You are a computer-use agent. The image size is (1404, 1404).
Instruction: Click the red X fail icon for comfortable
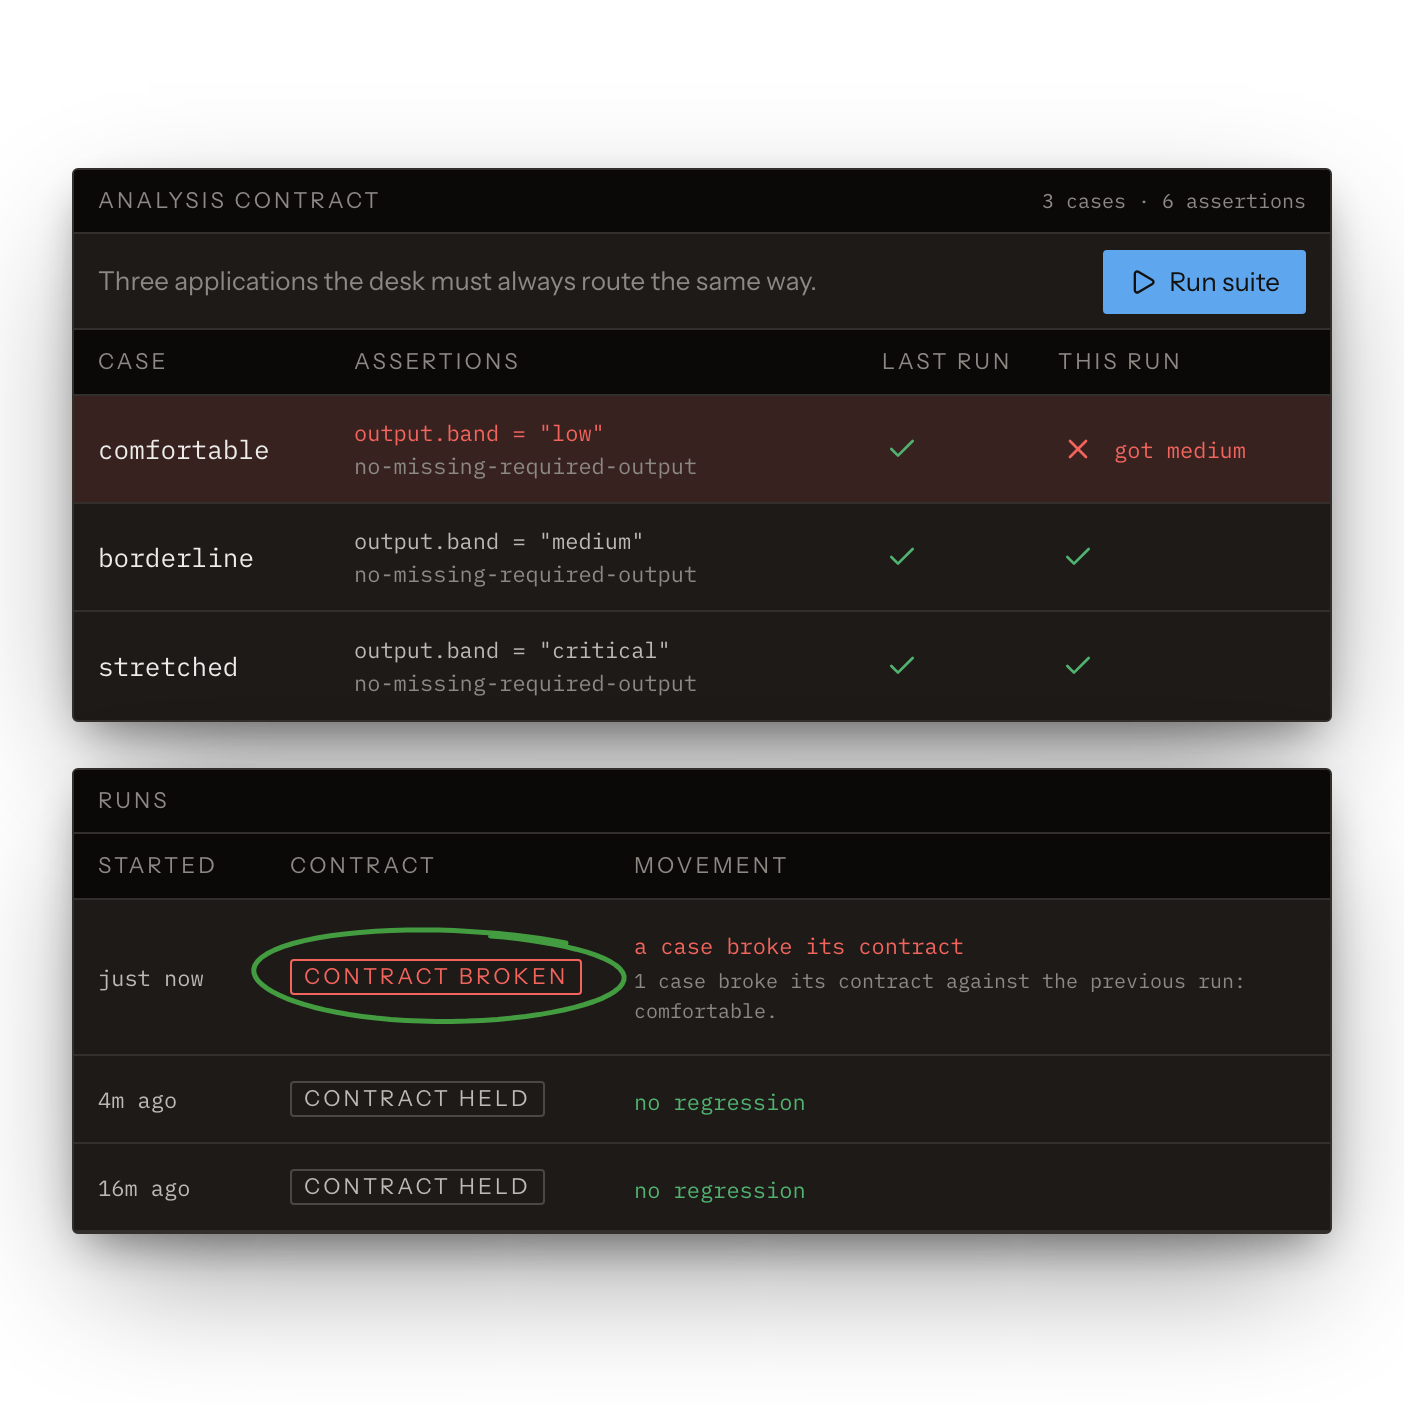1078,449
